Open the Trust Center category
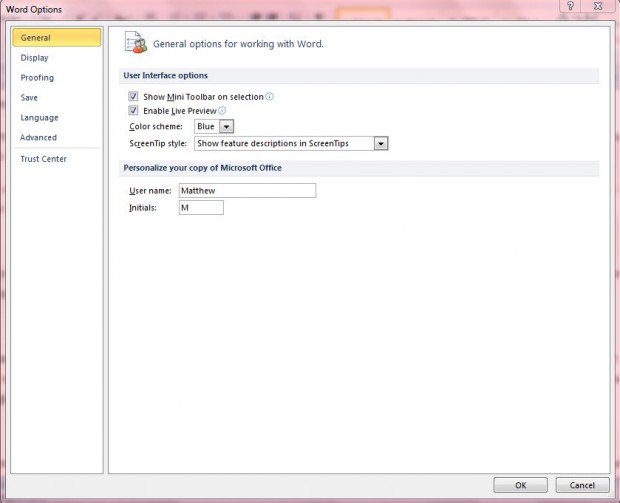This screenshot has height=503, width=620. tap(43, 159)
